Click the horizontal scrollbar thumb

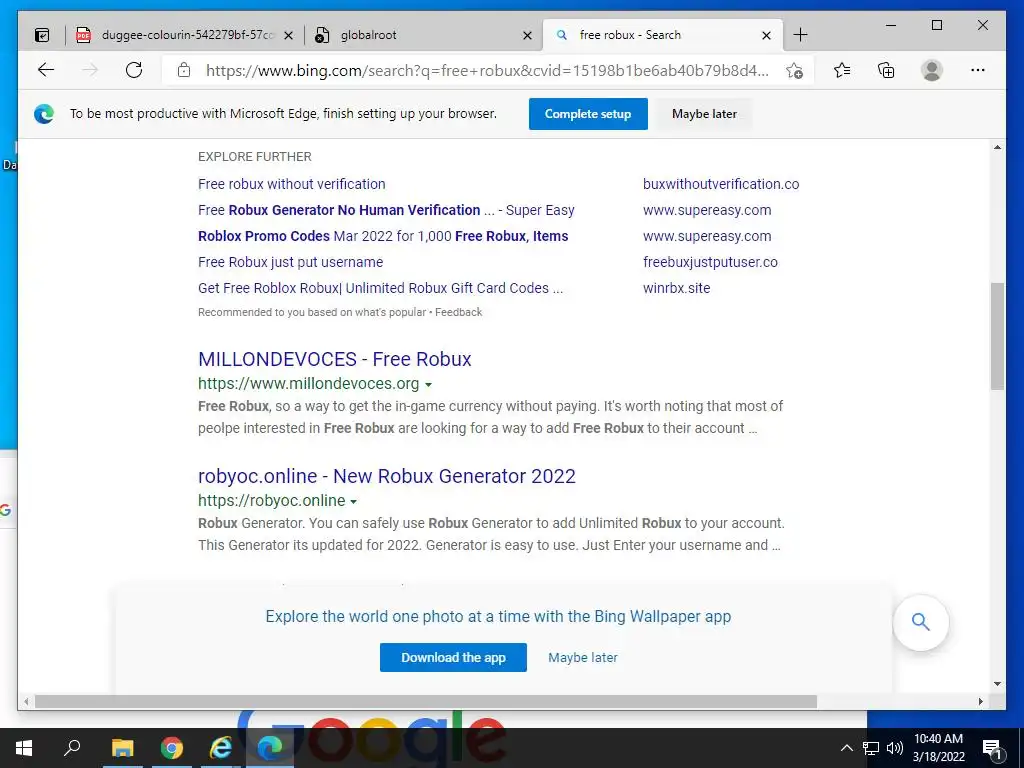(x=426, y=701)
